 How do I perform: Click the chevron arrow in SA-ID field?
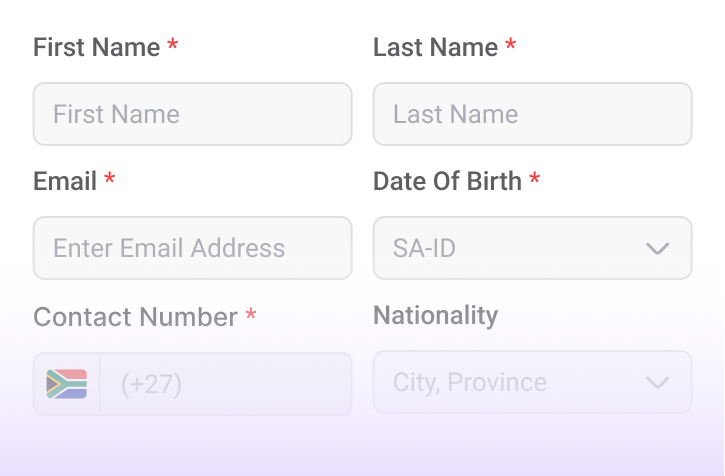pyautogui.click(x=657, y=248)
